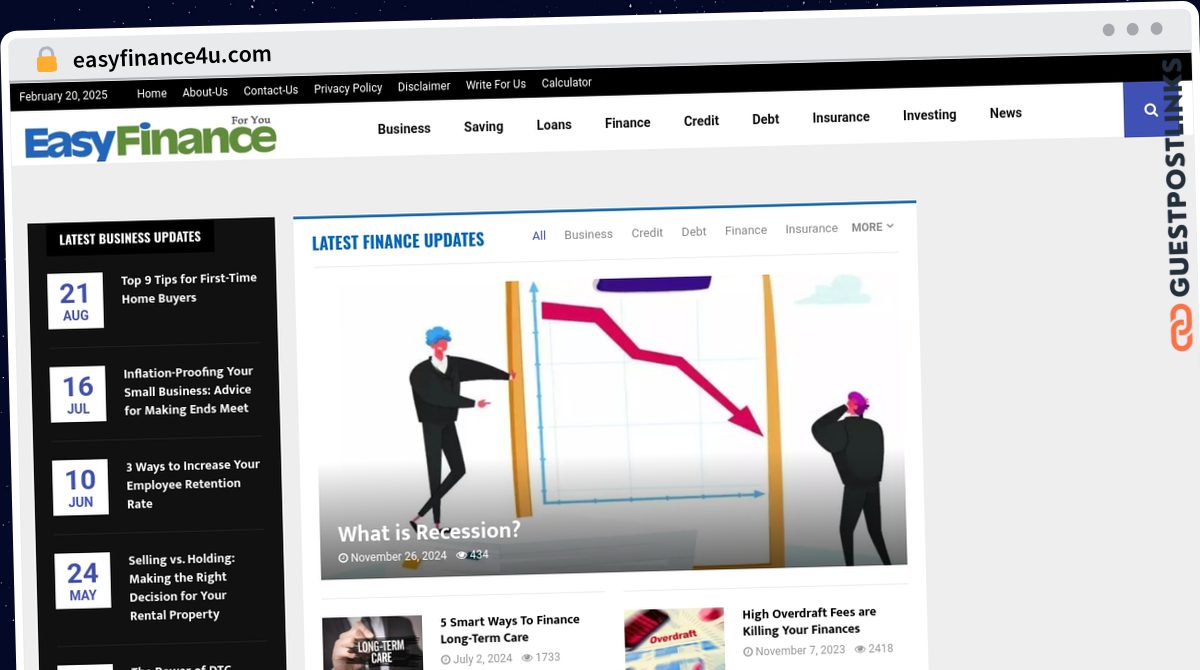Go to the Contact-Us page

point(271,90)
